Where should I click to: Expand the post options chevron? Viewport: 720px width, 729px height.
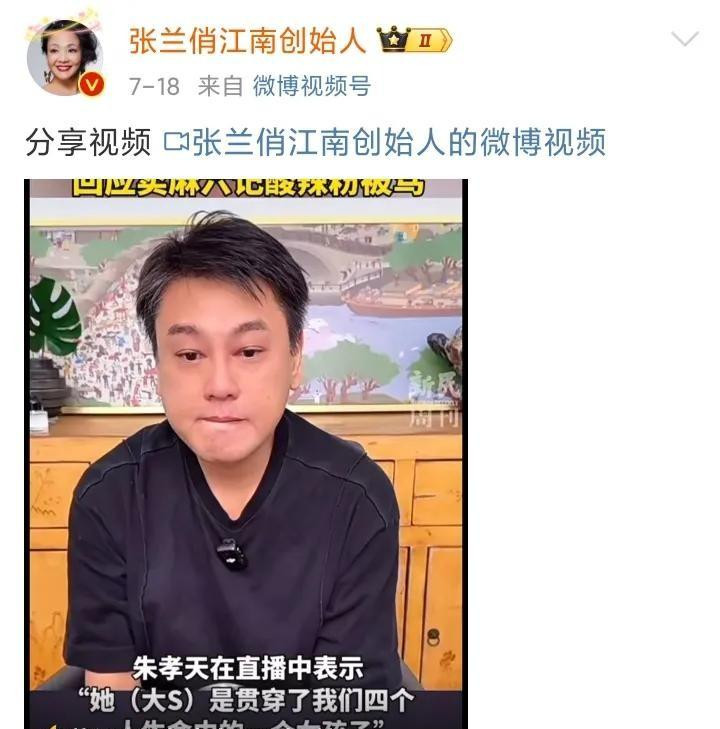[685, 39]
